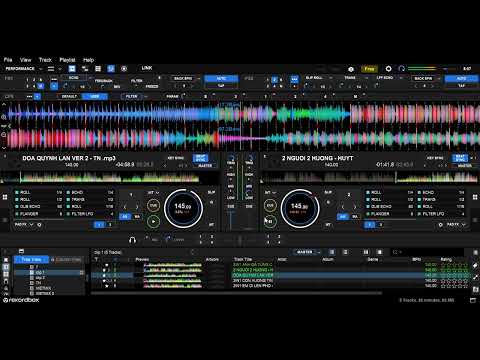Click the right deck pad grid icon
Viewport: 480px width, 360px height.
tap(475, 197)
